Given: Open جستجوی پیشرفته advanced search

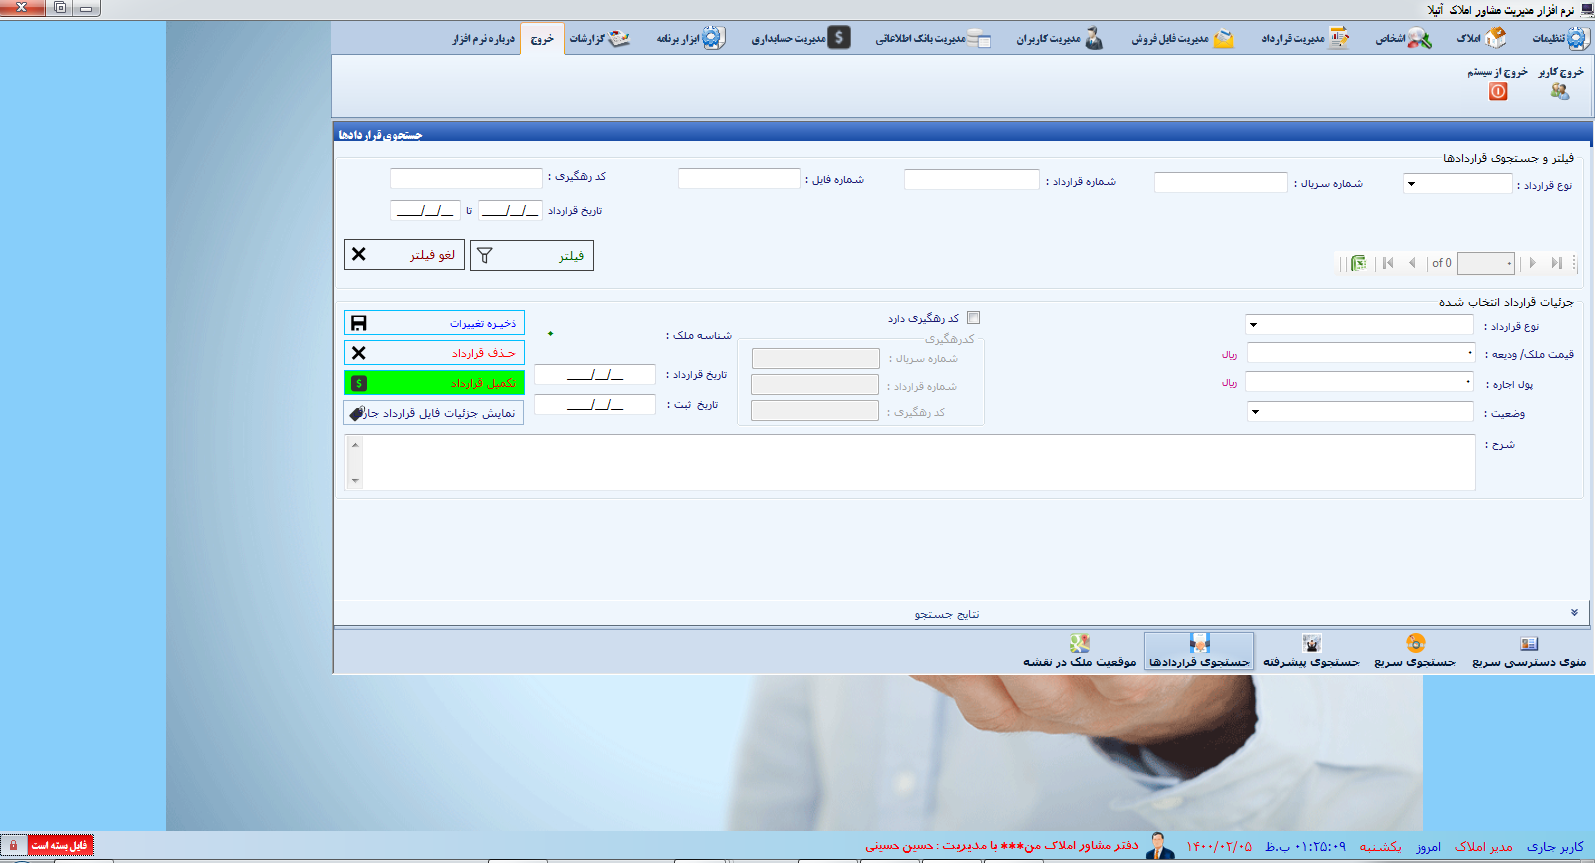Looking at the screenshot, I should click(1312, 651).
